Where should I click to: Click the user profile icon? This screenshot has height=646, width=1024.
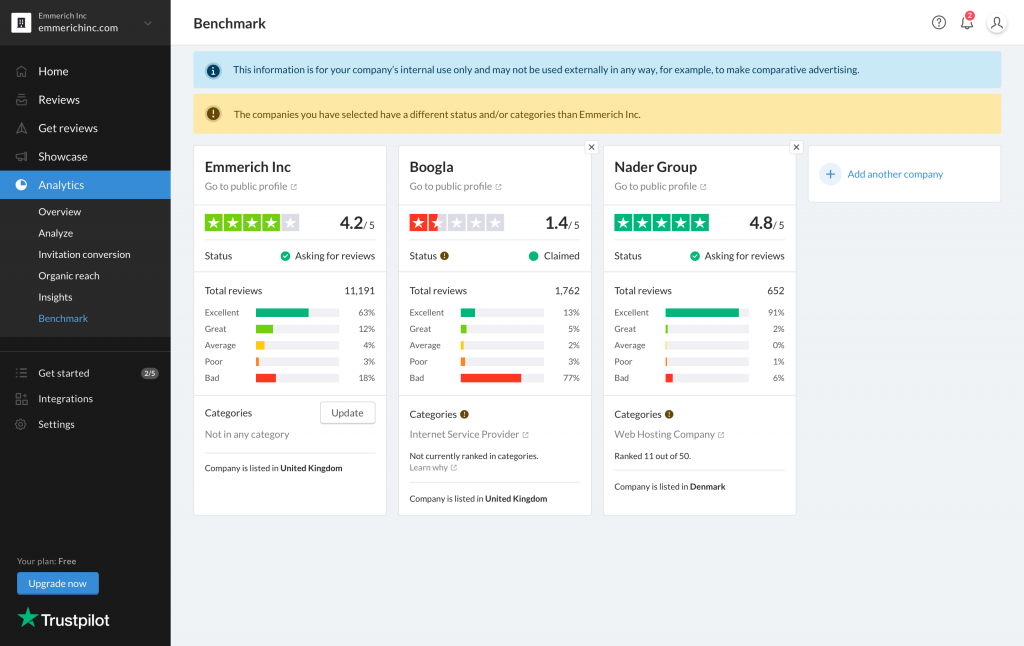(x=996, y=23)
